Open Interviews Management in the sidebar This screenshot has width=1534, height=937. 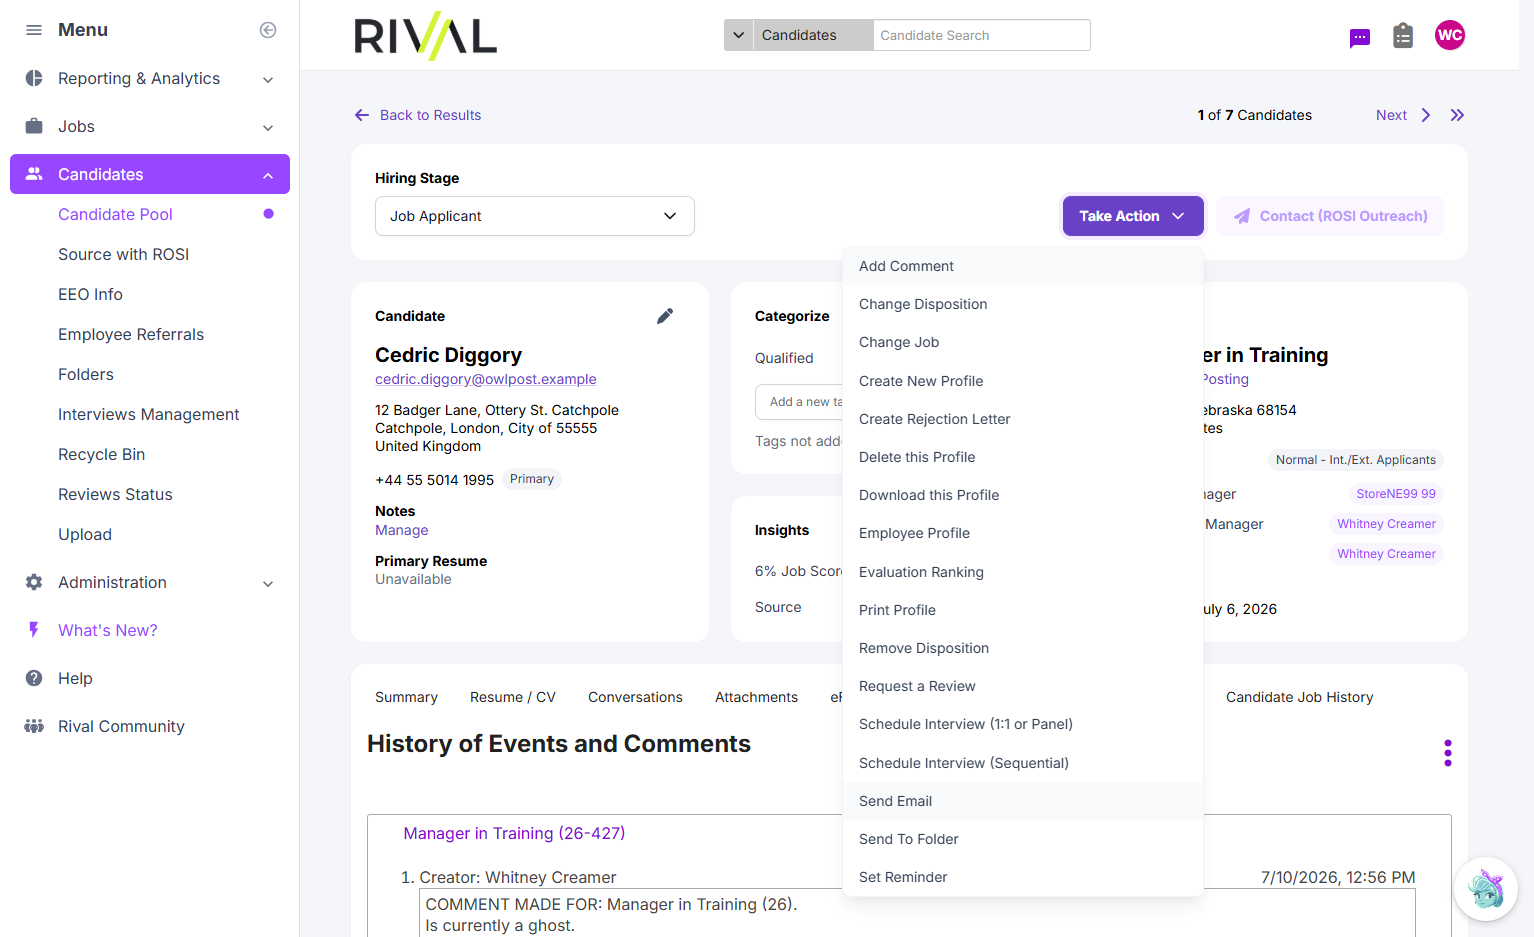(149, 414)
